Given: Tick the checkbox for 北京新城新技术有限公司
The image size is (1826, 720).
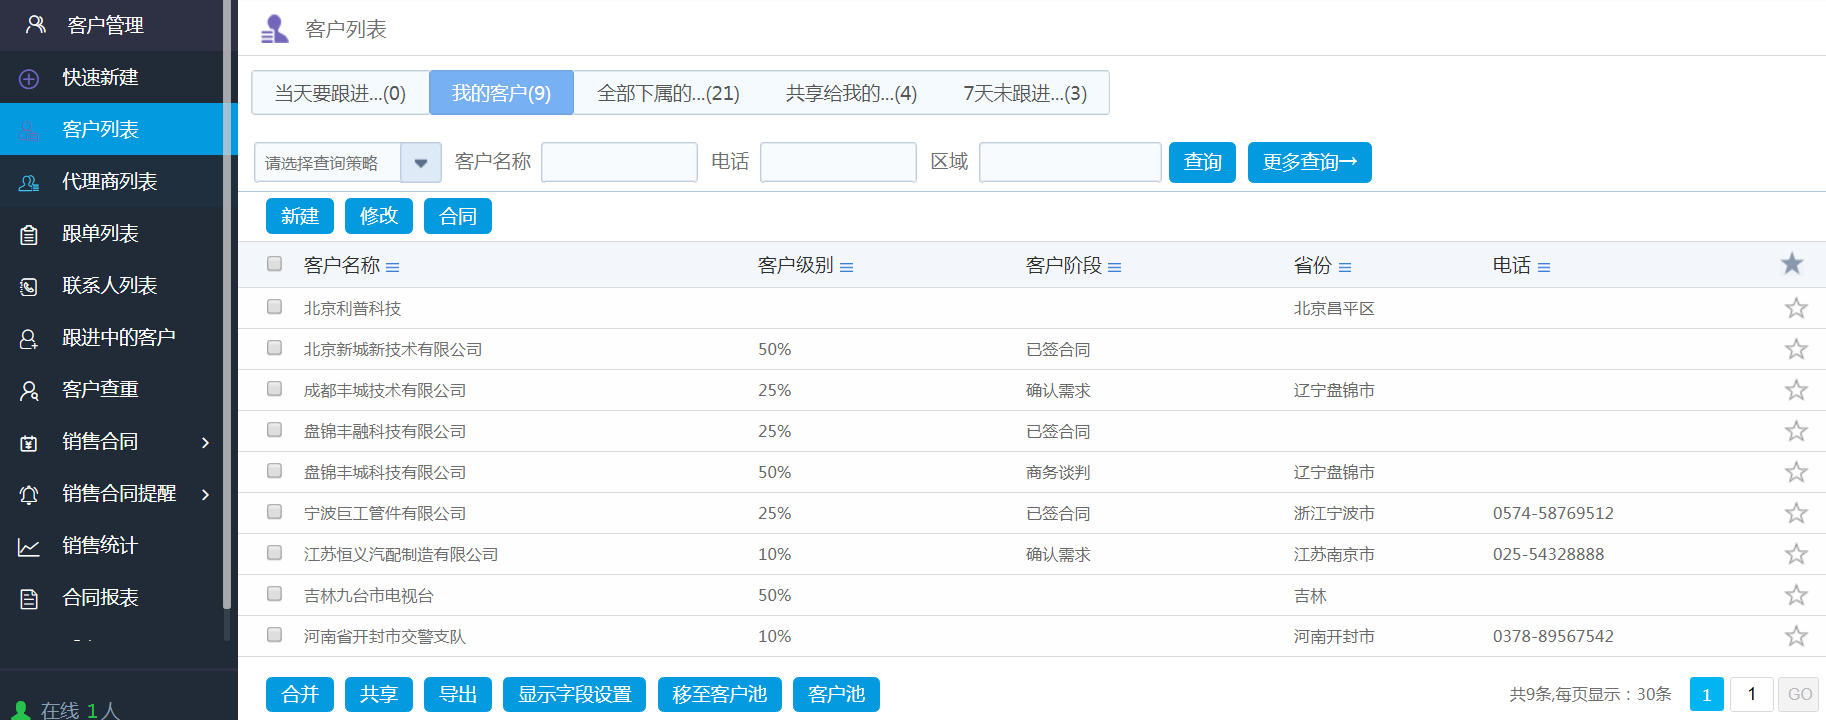Looking at the screenshot, I should click(274, 348).
